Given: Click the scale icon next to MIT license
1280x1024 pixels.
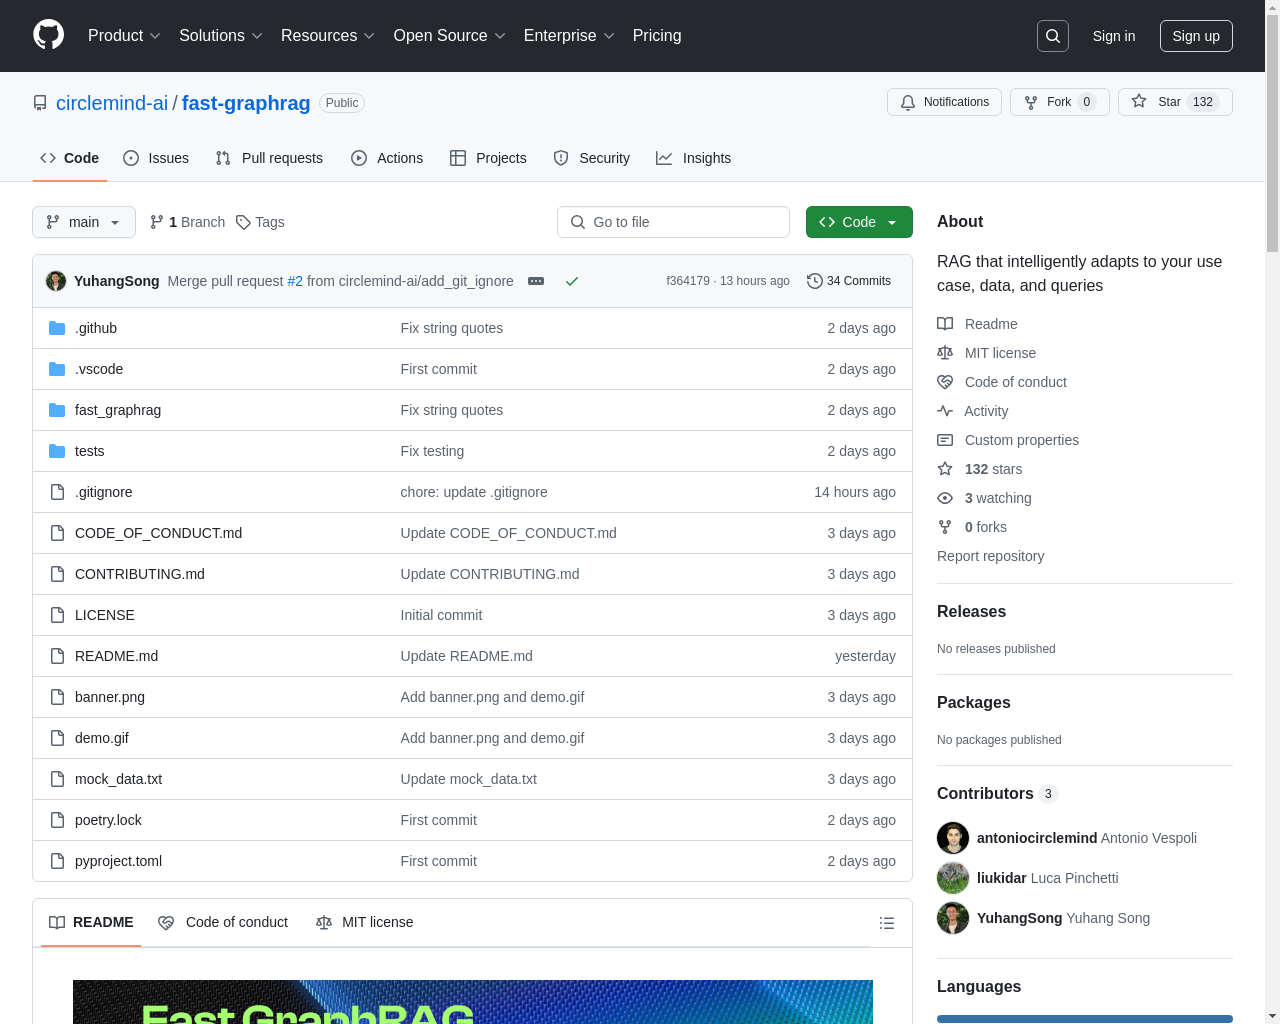Looking at the screenshot, I should click(x=945, y=353).
